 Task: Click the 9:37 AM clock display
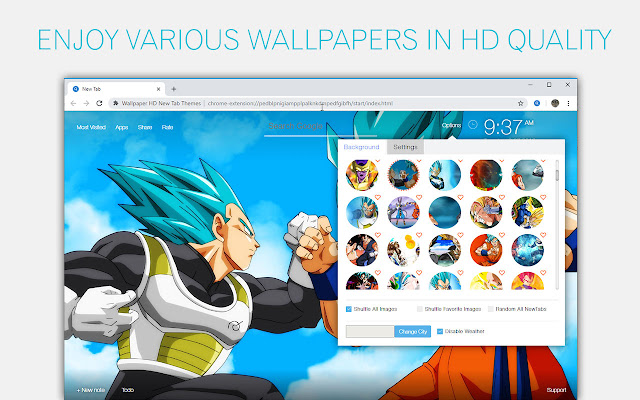click(508, 127)
